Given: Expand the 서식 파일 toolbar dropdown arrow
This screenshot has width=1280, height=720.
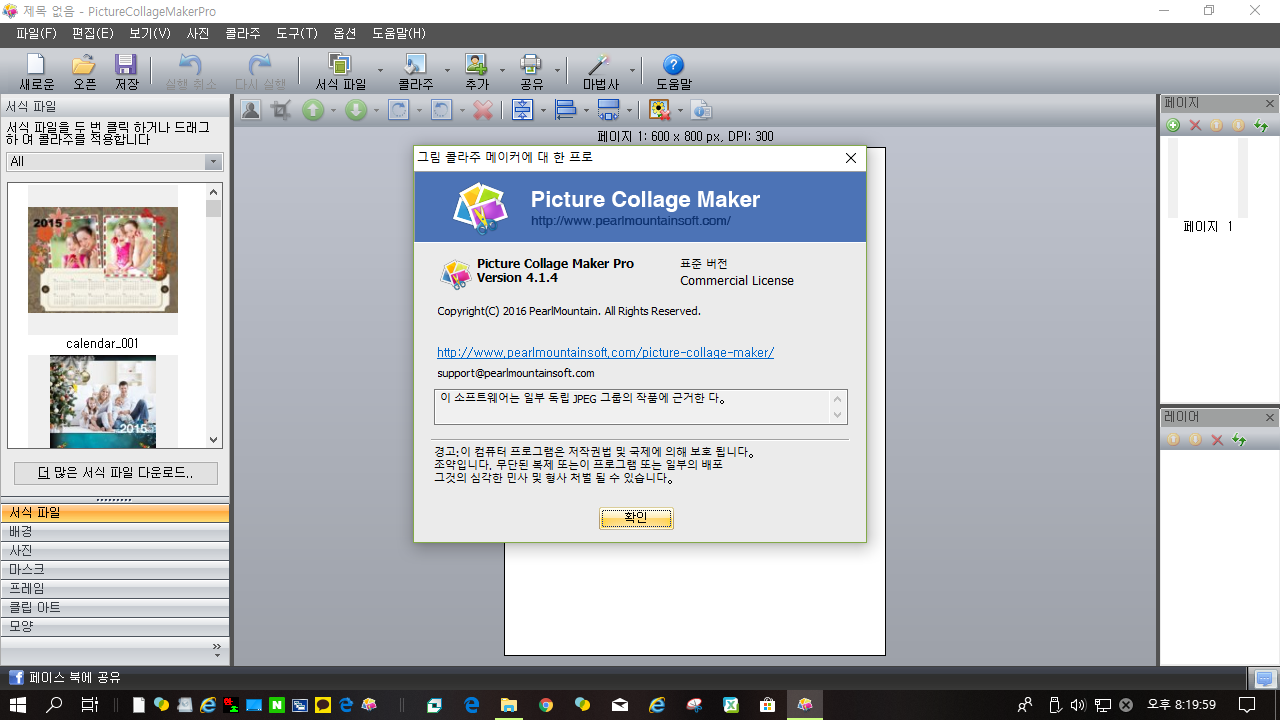Looking at the screenshot, I should tap(380, 71).
